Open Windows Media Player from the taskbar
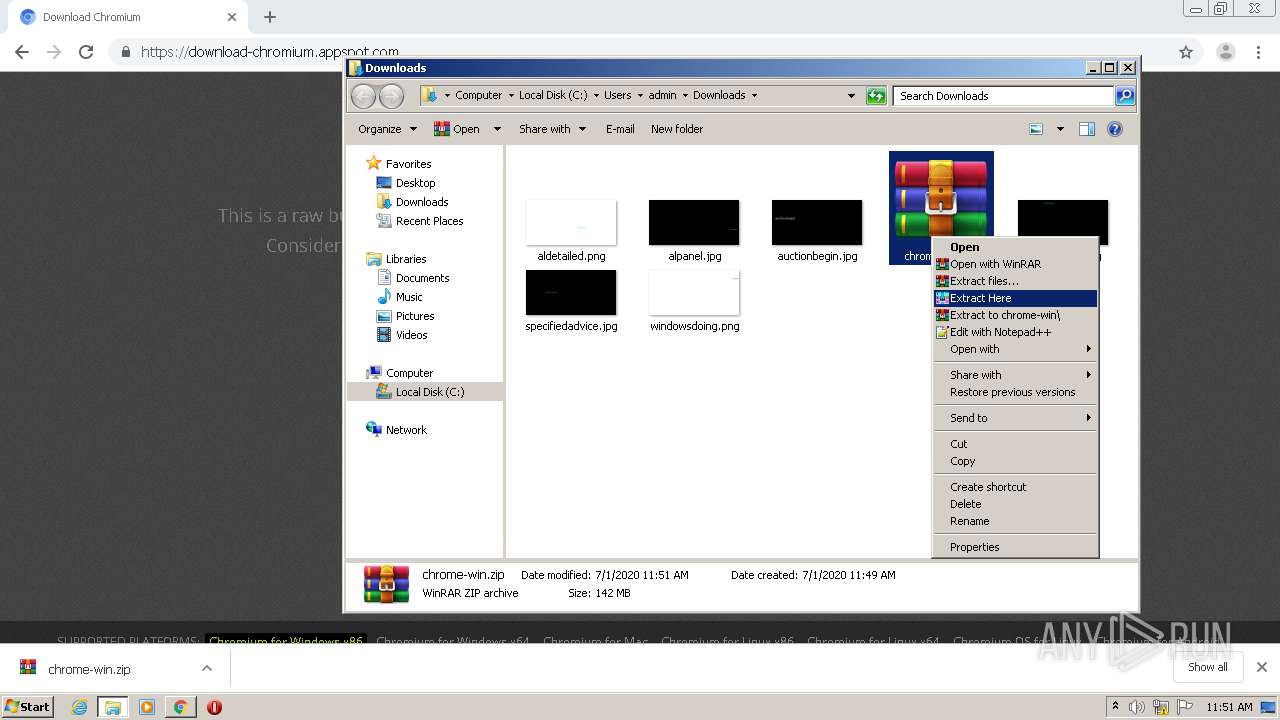 (x=147, y=707)
